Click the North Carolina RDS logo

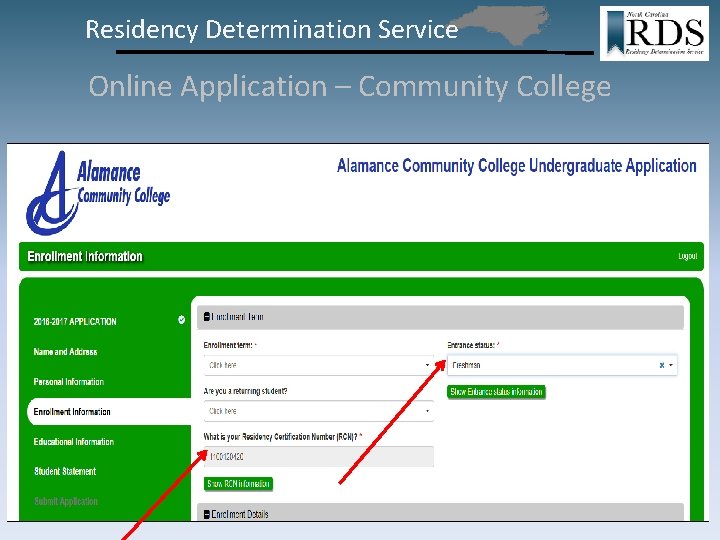tap(654, 33)
